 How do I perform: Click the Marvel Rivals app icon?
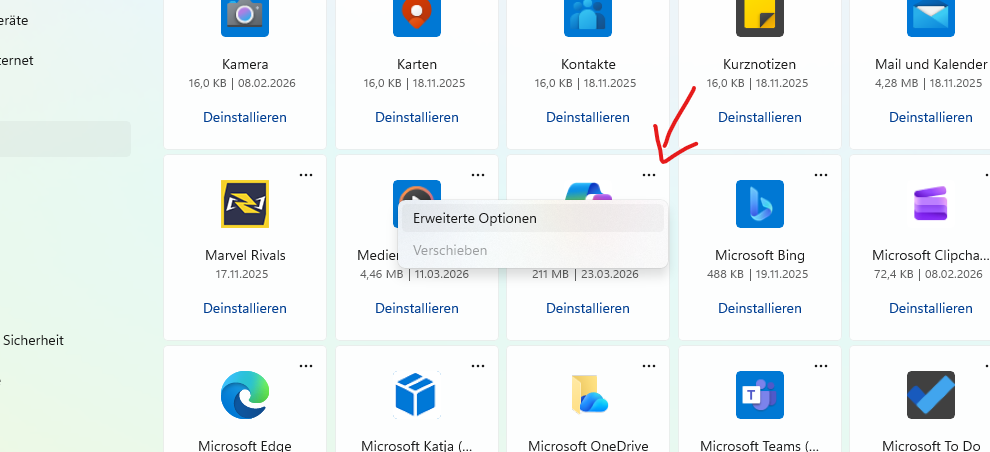245,204
